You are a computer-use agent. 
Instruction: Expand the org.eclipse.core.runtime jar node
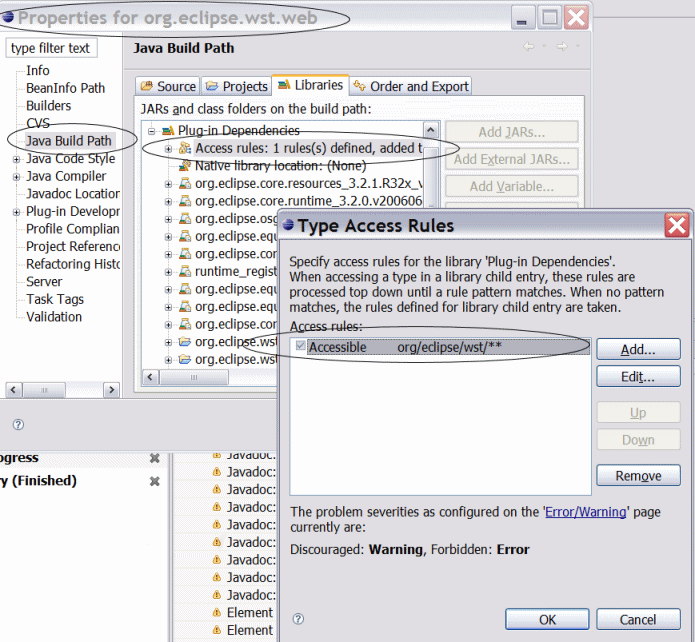[x=168, y=202]
